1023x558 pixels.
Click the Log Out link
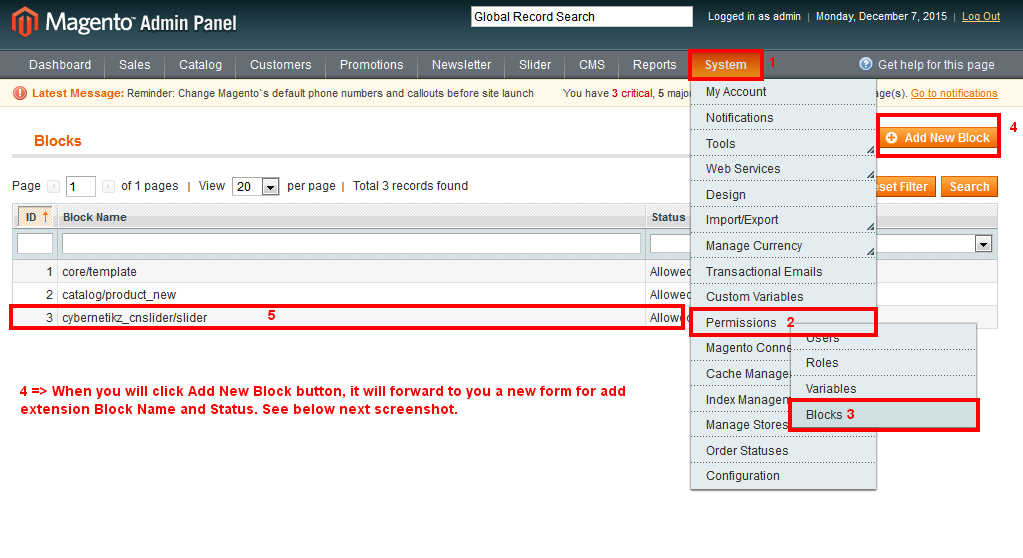[981, 16]
